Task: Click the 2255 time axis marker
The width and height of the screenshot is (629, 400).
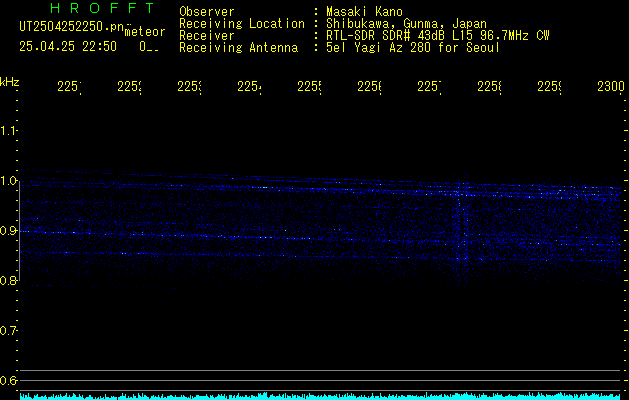Action: [309, 87]
